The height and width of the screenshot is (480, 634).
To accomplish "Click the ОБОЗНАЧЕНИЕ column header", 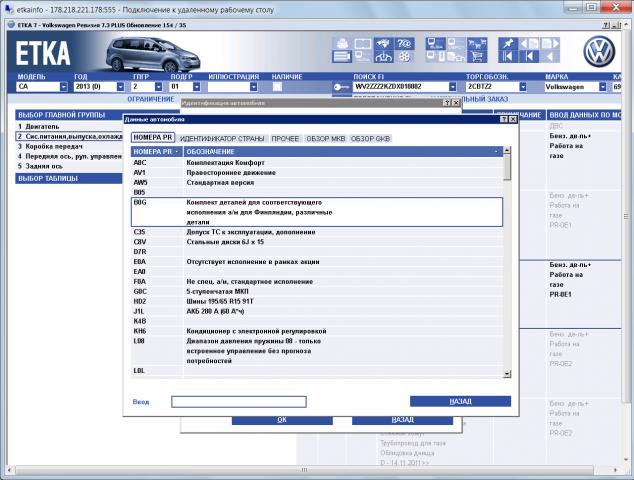I will pos(343,152).
